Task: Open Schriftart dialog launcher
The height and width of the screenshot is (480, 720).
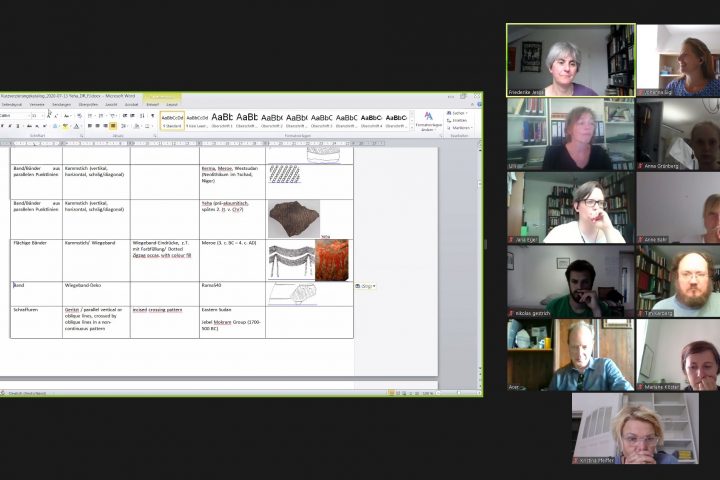Action: click(81, 136)
